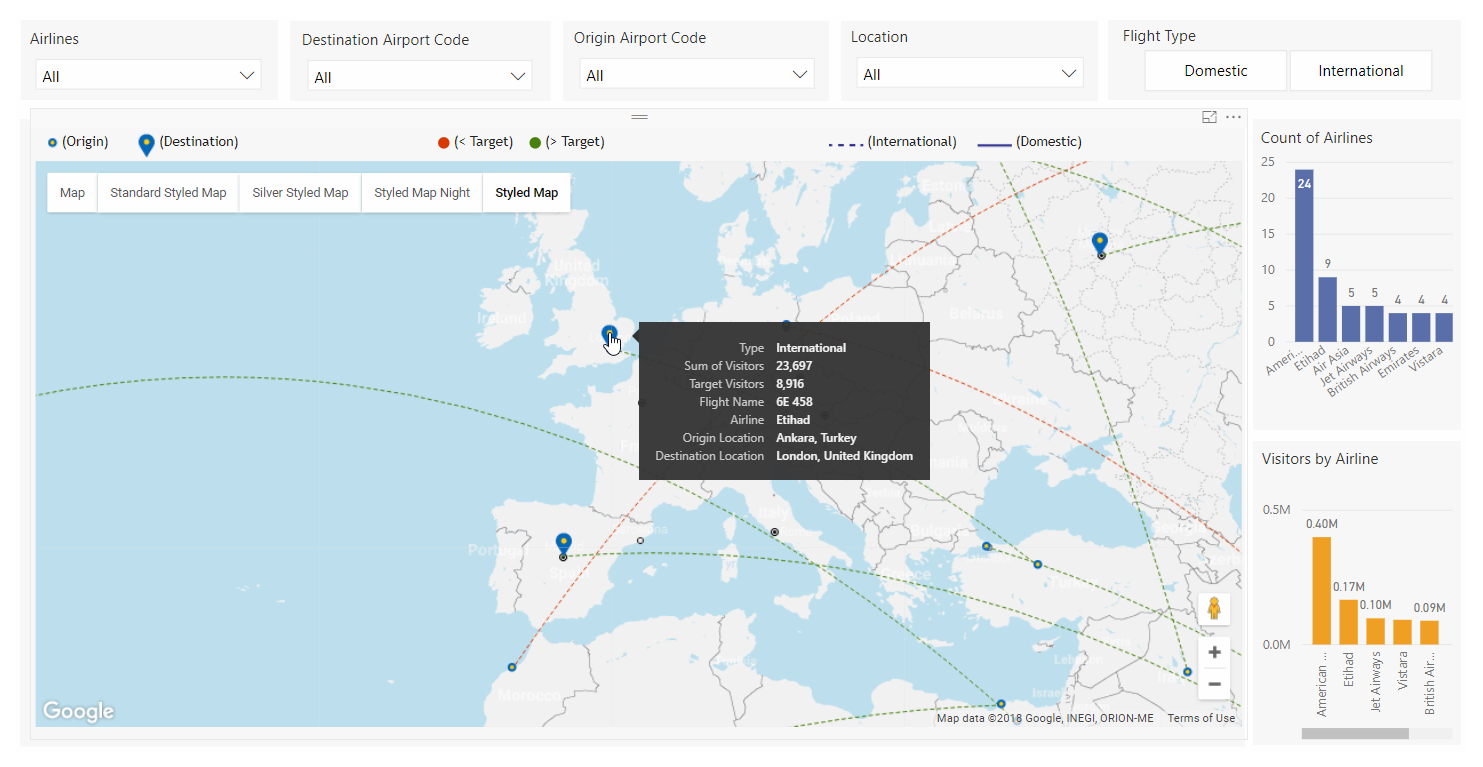Viewport: 1483px width, 767px height.
Task: Select the Silver Styled Map tab
Action: [299, 192]
